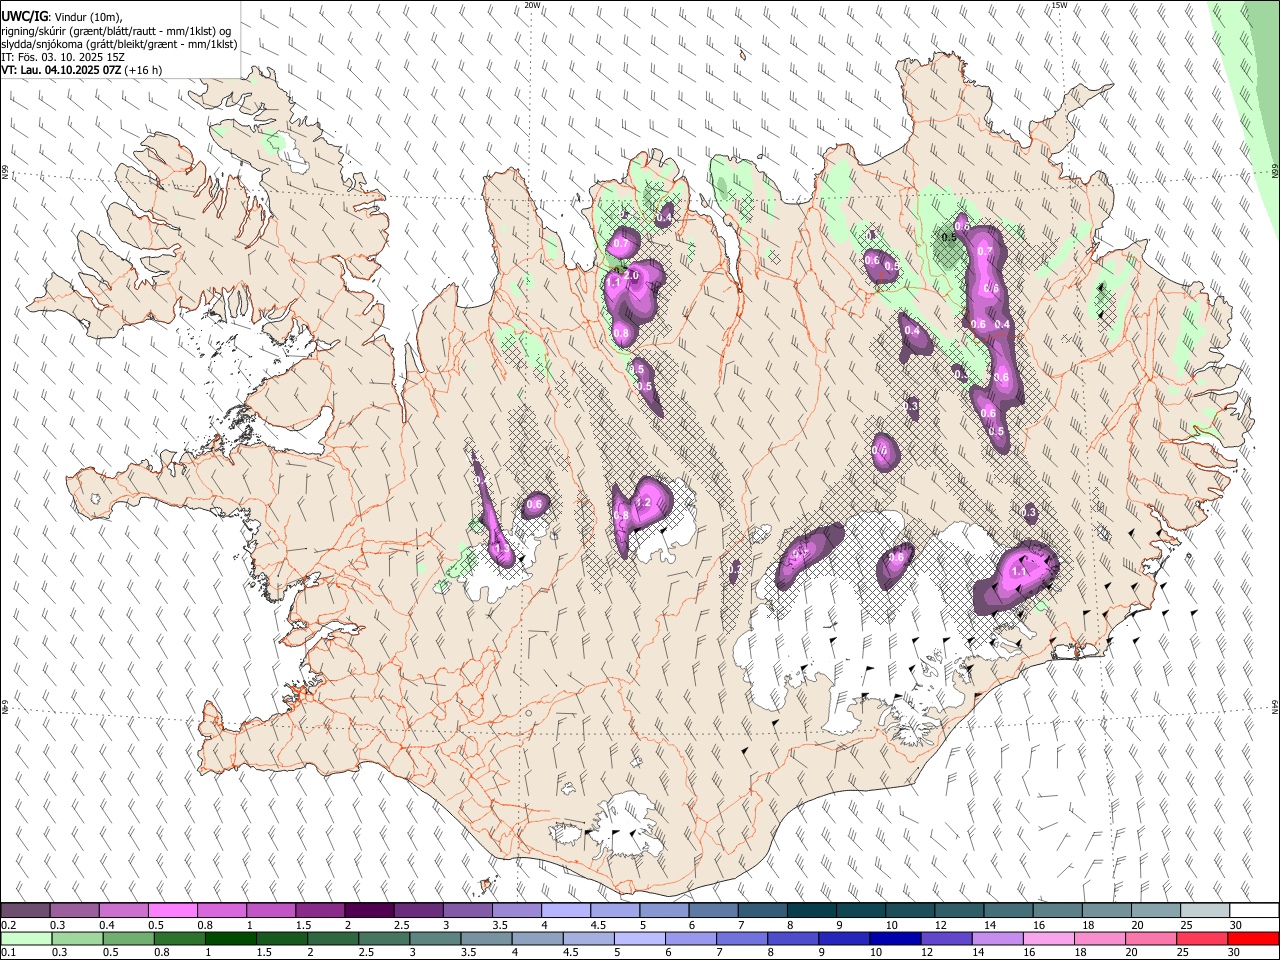
Task: Click the '(+16 h)' forecast offset
Action: pyautogui.click(x=144, y=70)
